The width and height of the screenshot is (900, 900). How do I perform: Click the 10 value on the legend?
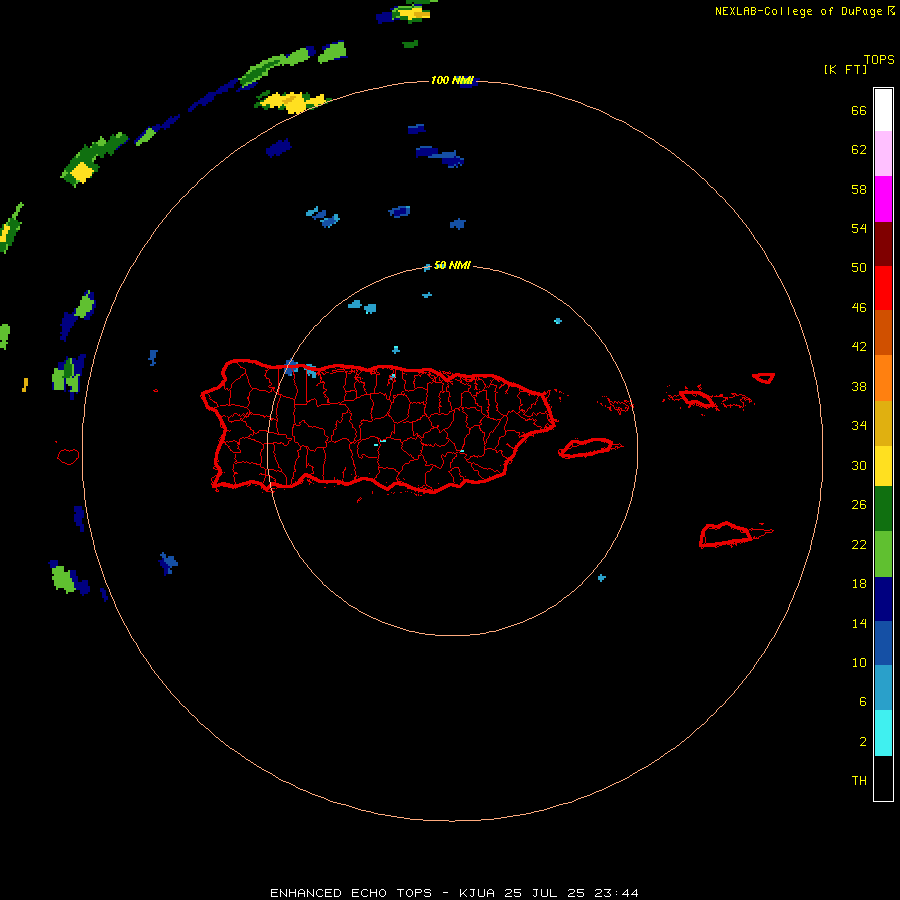pos(859,662)
